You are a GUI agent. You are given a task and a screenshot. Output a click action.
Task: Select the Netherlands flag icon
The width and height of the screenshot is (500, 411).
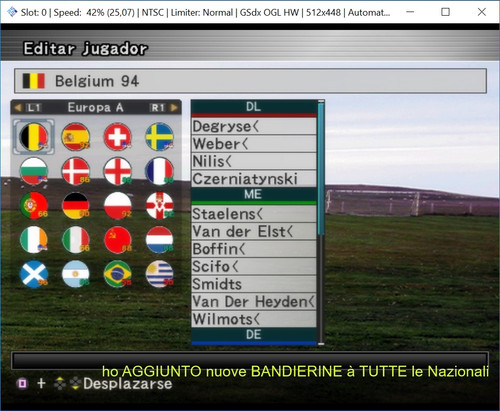(159, 240)
